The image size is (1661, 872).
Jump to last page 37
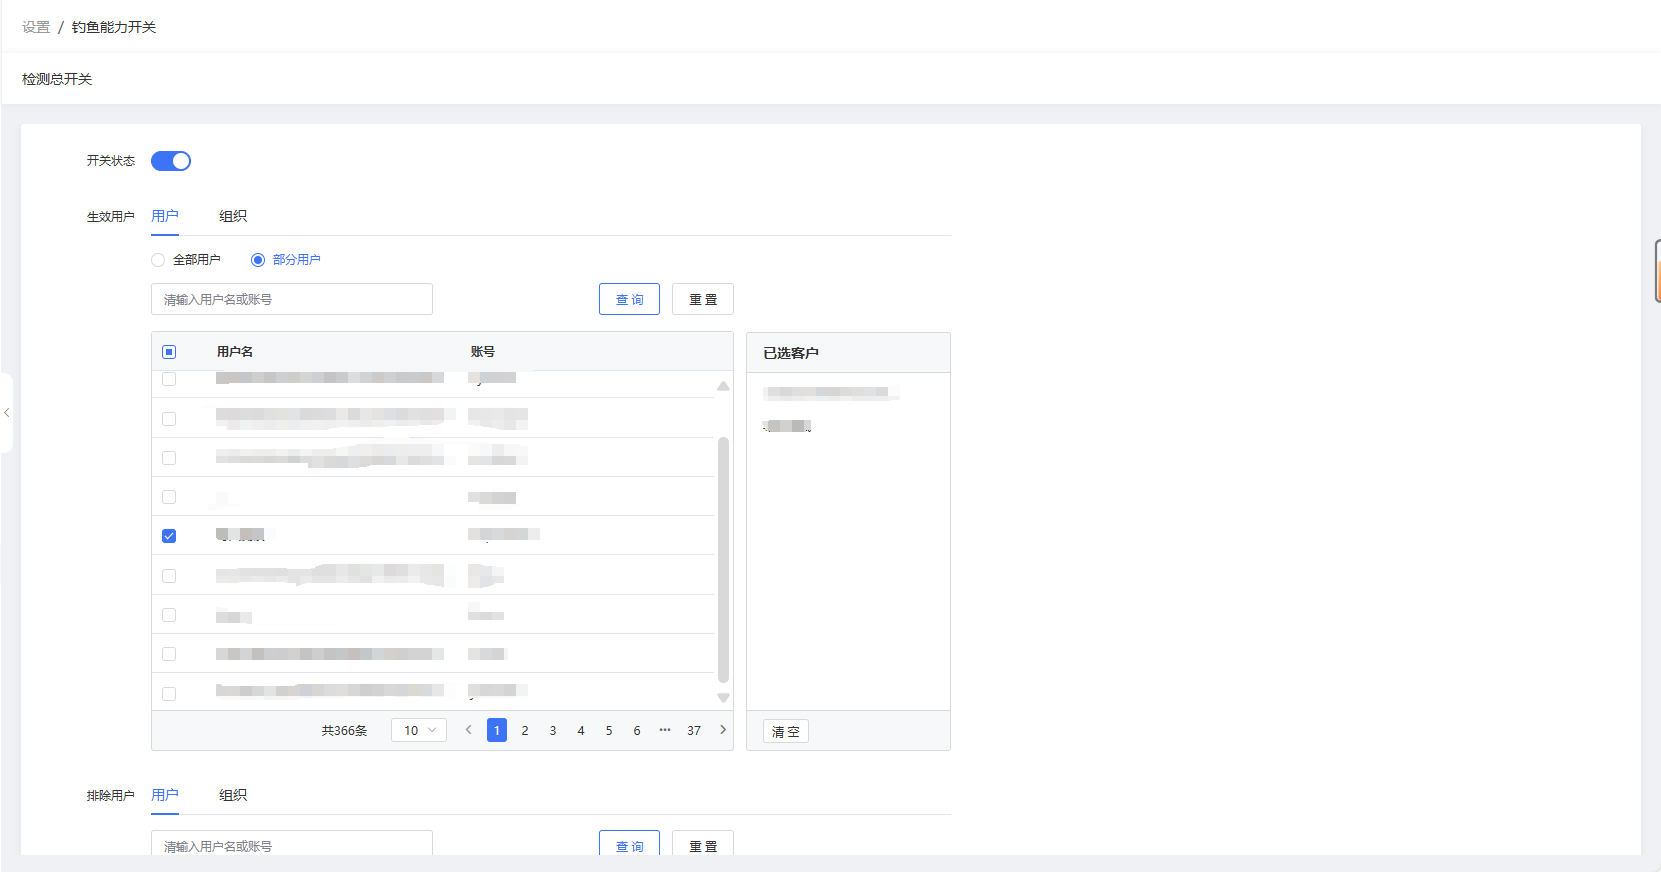click(x=694, y=730)
